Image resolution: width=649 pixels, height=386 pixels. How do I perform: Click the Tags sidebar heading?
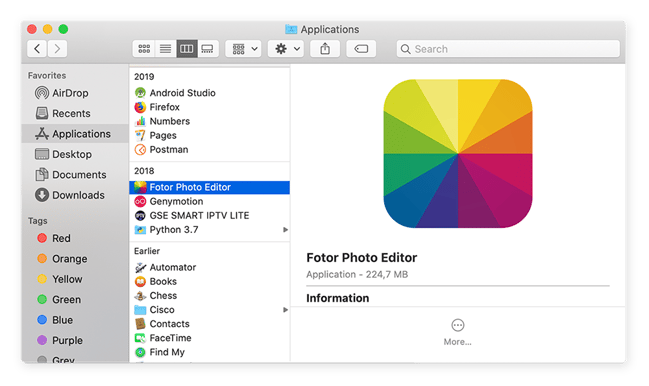38,221
